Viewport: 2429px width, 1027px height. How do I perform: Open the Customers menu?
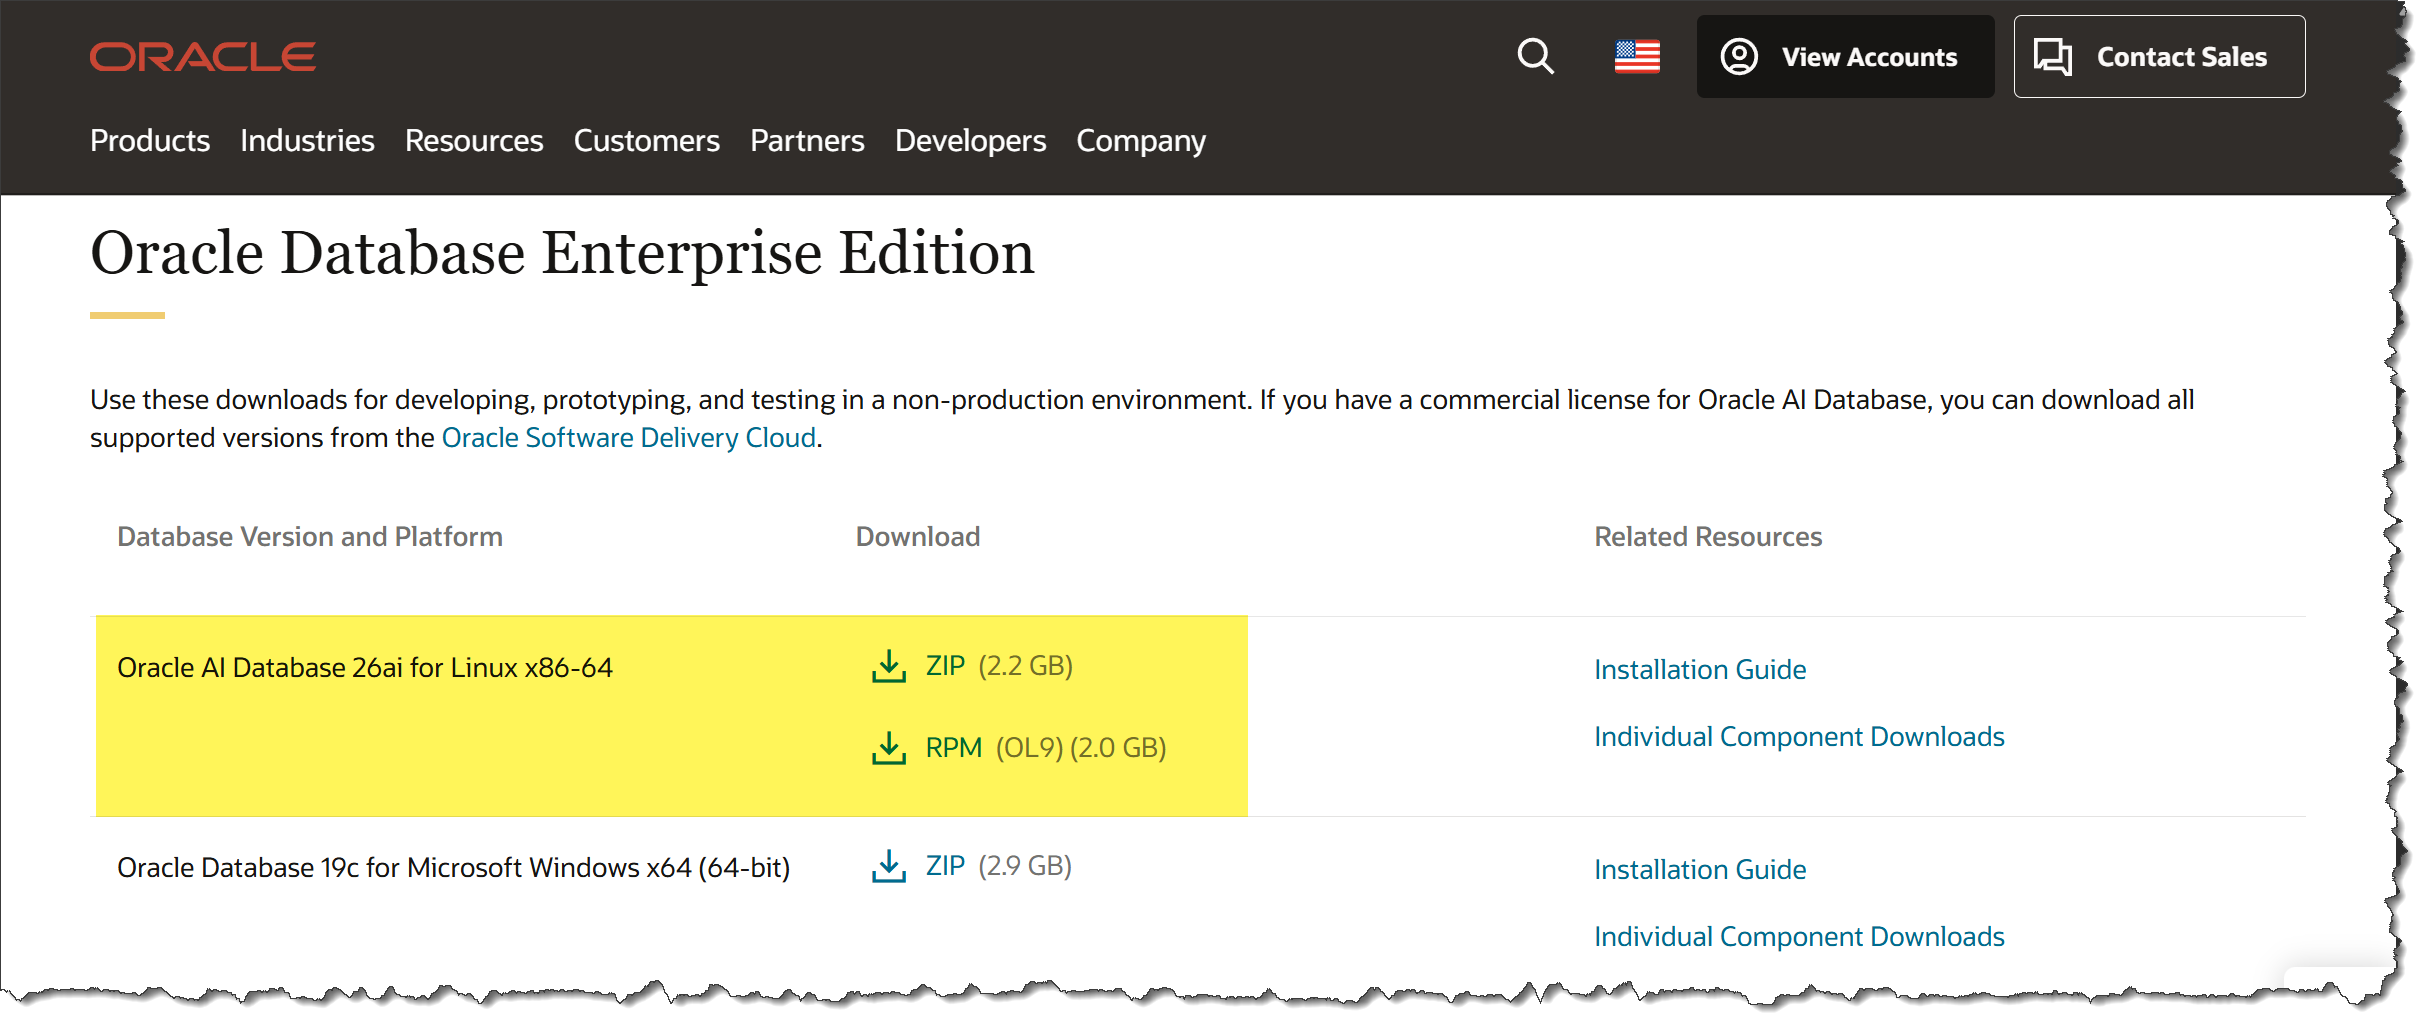tap(646, 141)
